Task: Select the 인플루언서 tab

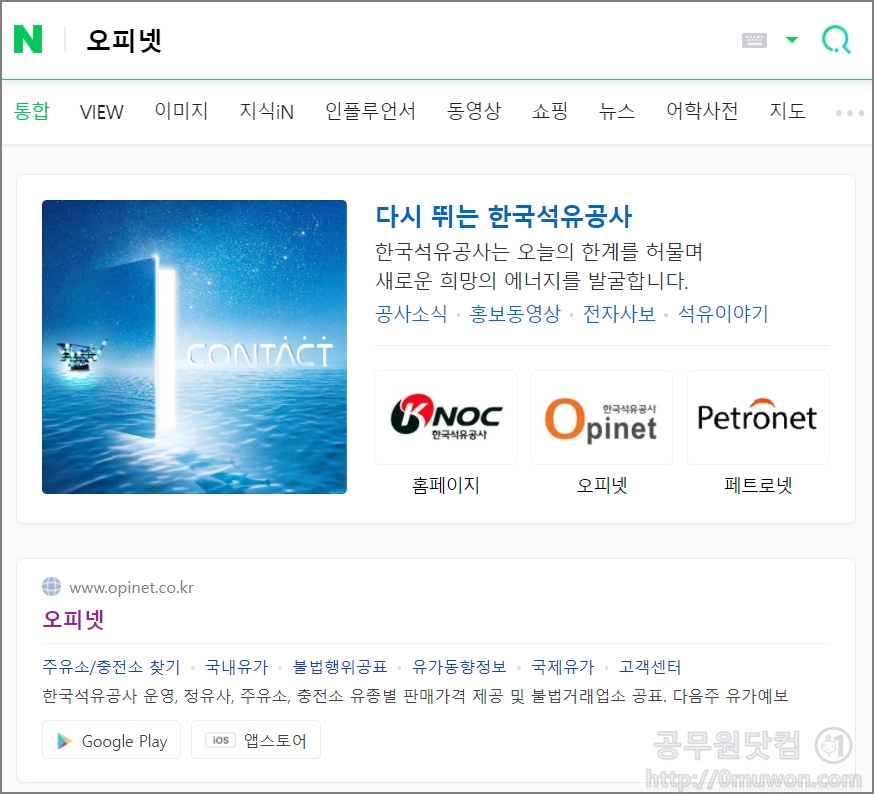Action: [x=370, y=111]
